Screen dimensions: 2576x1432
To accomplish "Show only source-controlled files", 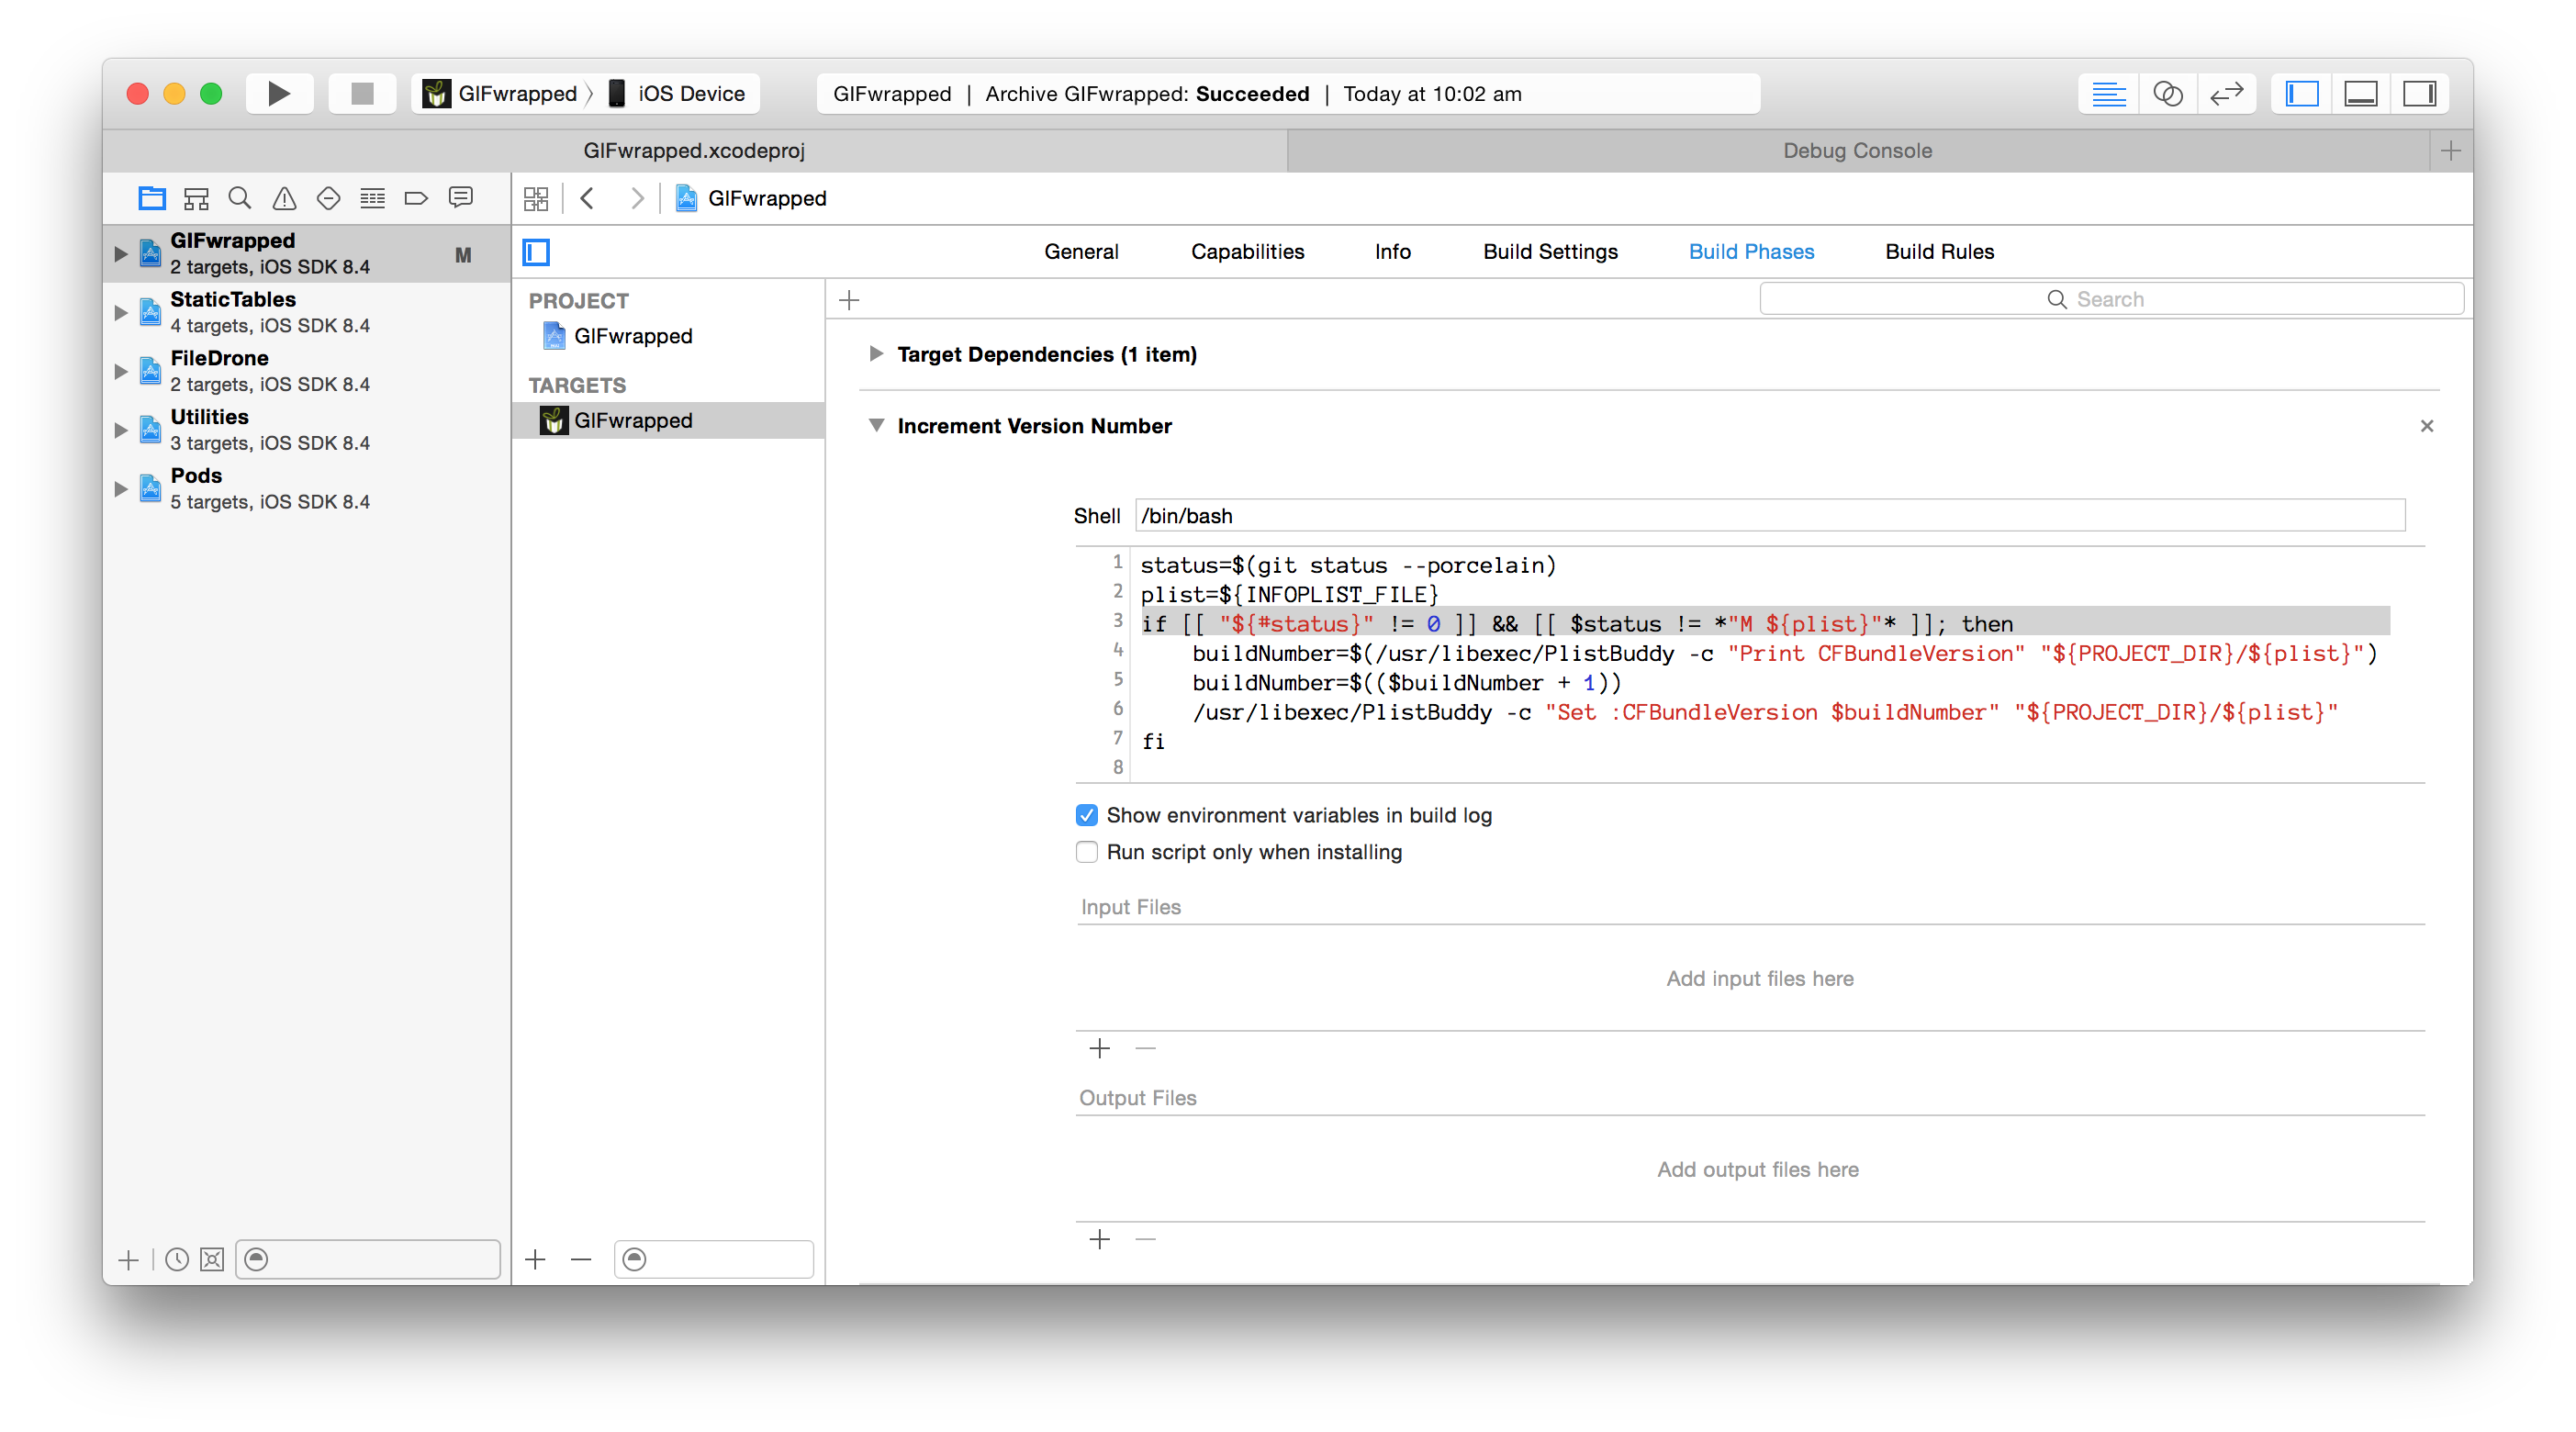I will click(212, 1260).
